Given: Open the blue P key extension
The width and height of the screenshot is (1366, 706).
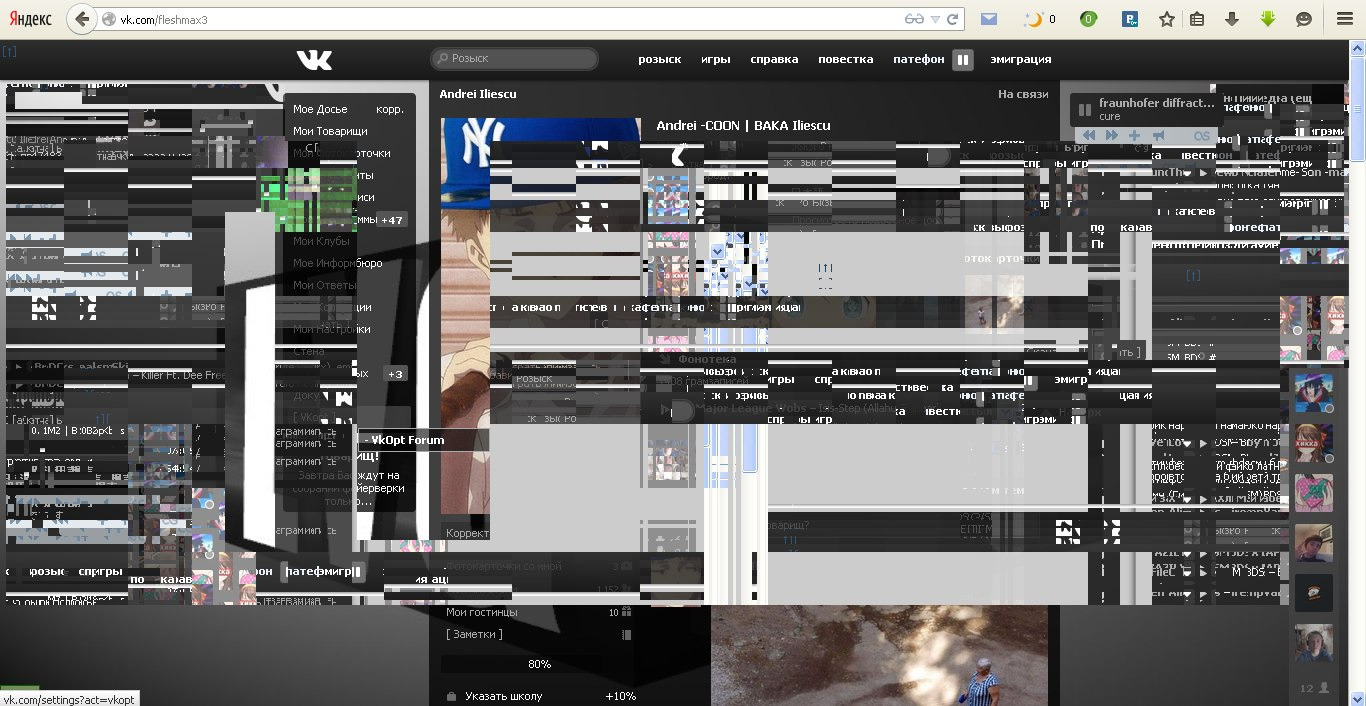Looking at the screenshot, I should (1131, 19).
